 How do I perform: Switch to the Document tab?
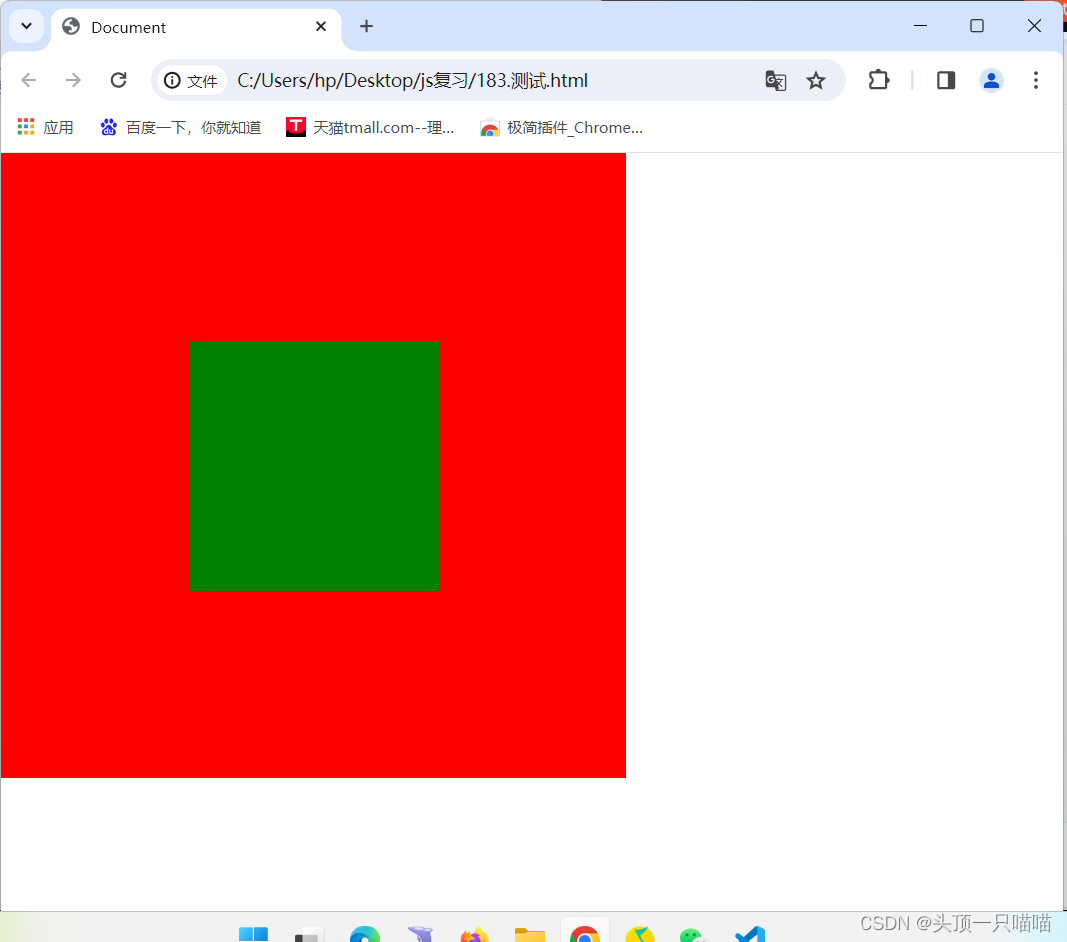(150, 27)
